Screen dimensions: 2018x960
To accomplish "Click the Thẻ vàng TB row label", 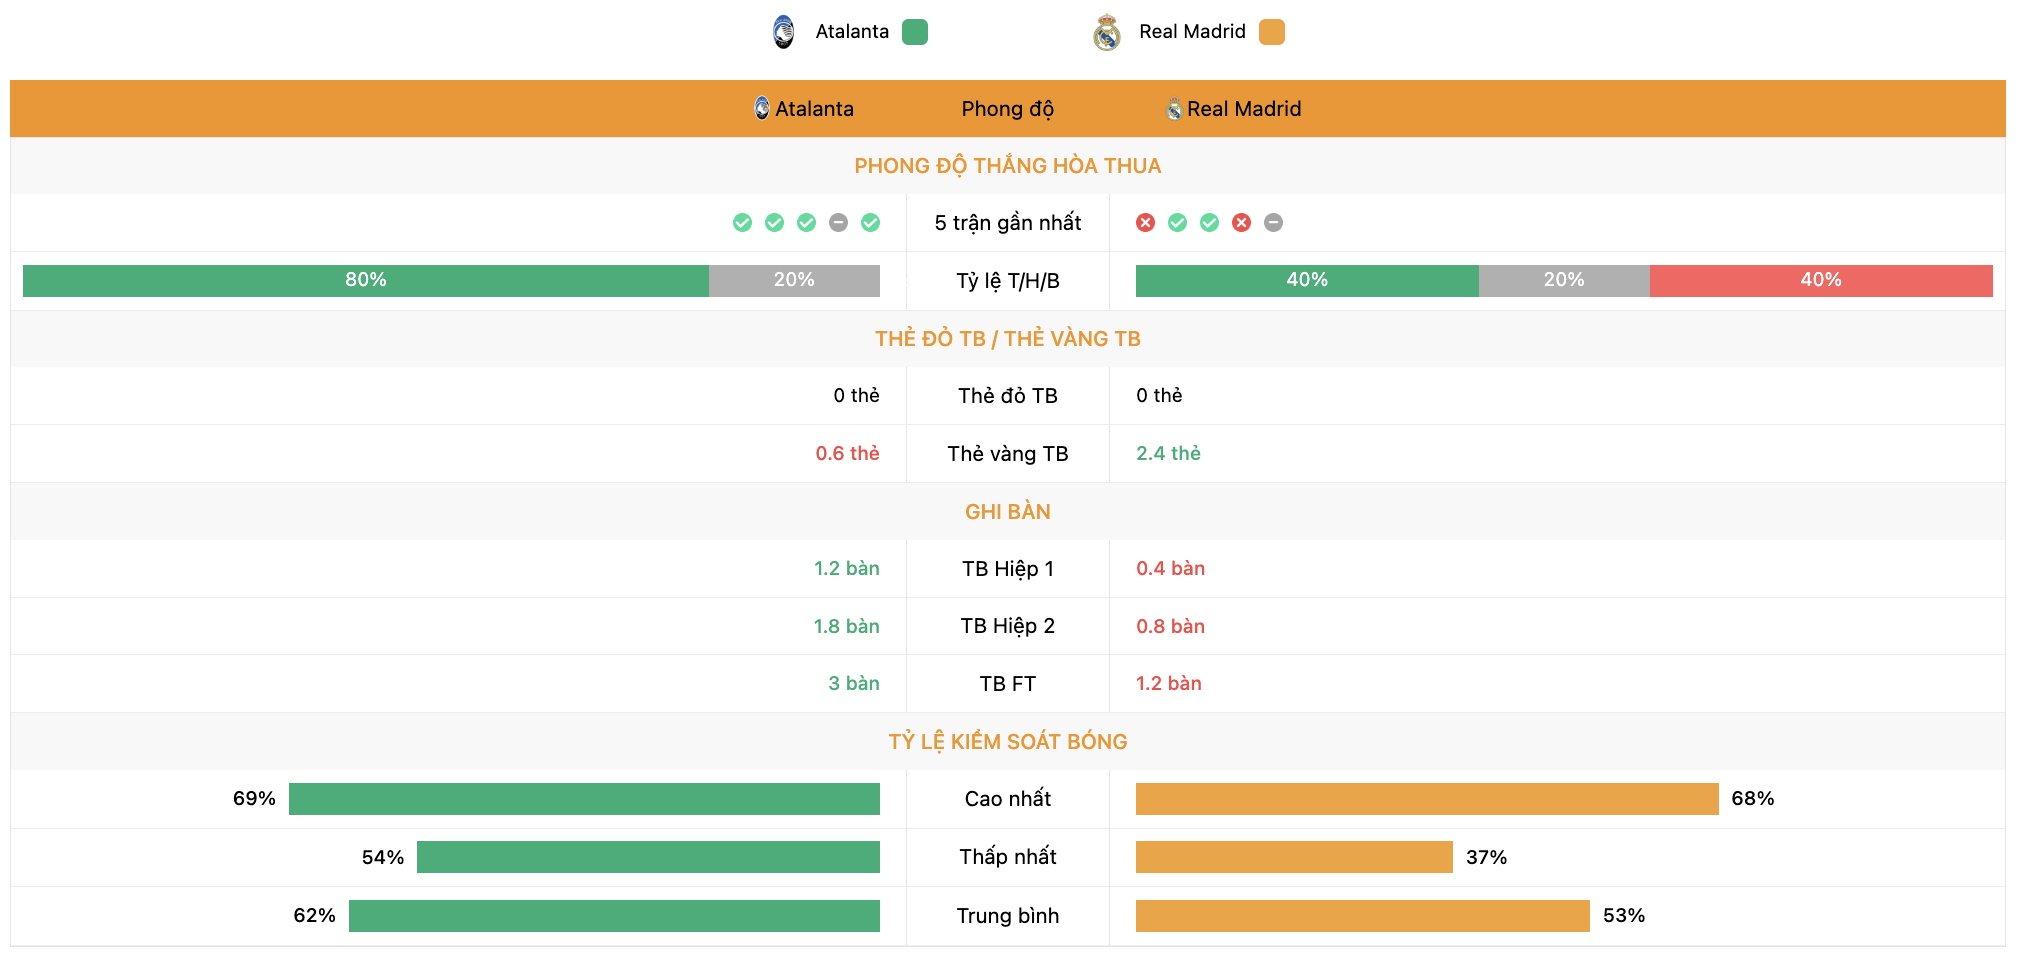I will pos(1007,454).
